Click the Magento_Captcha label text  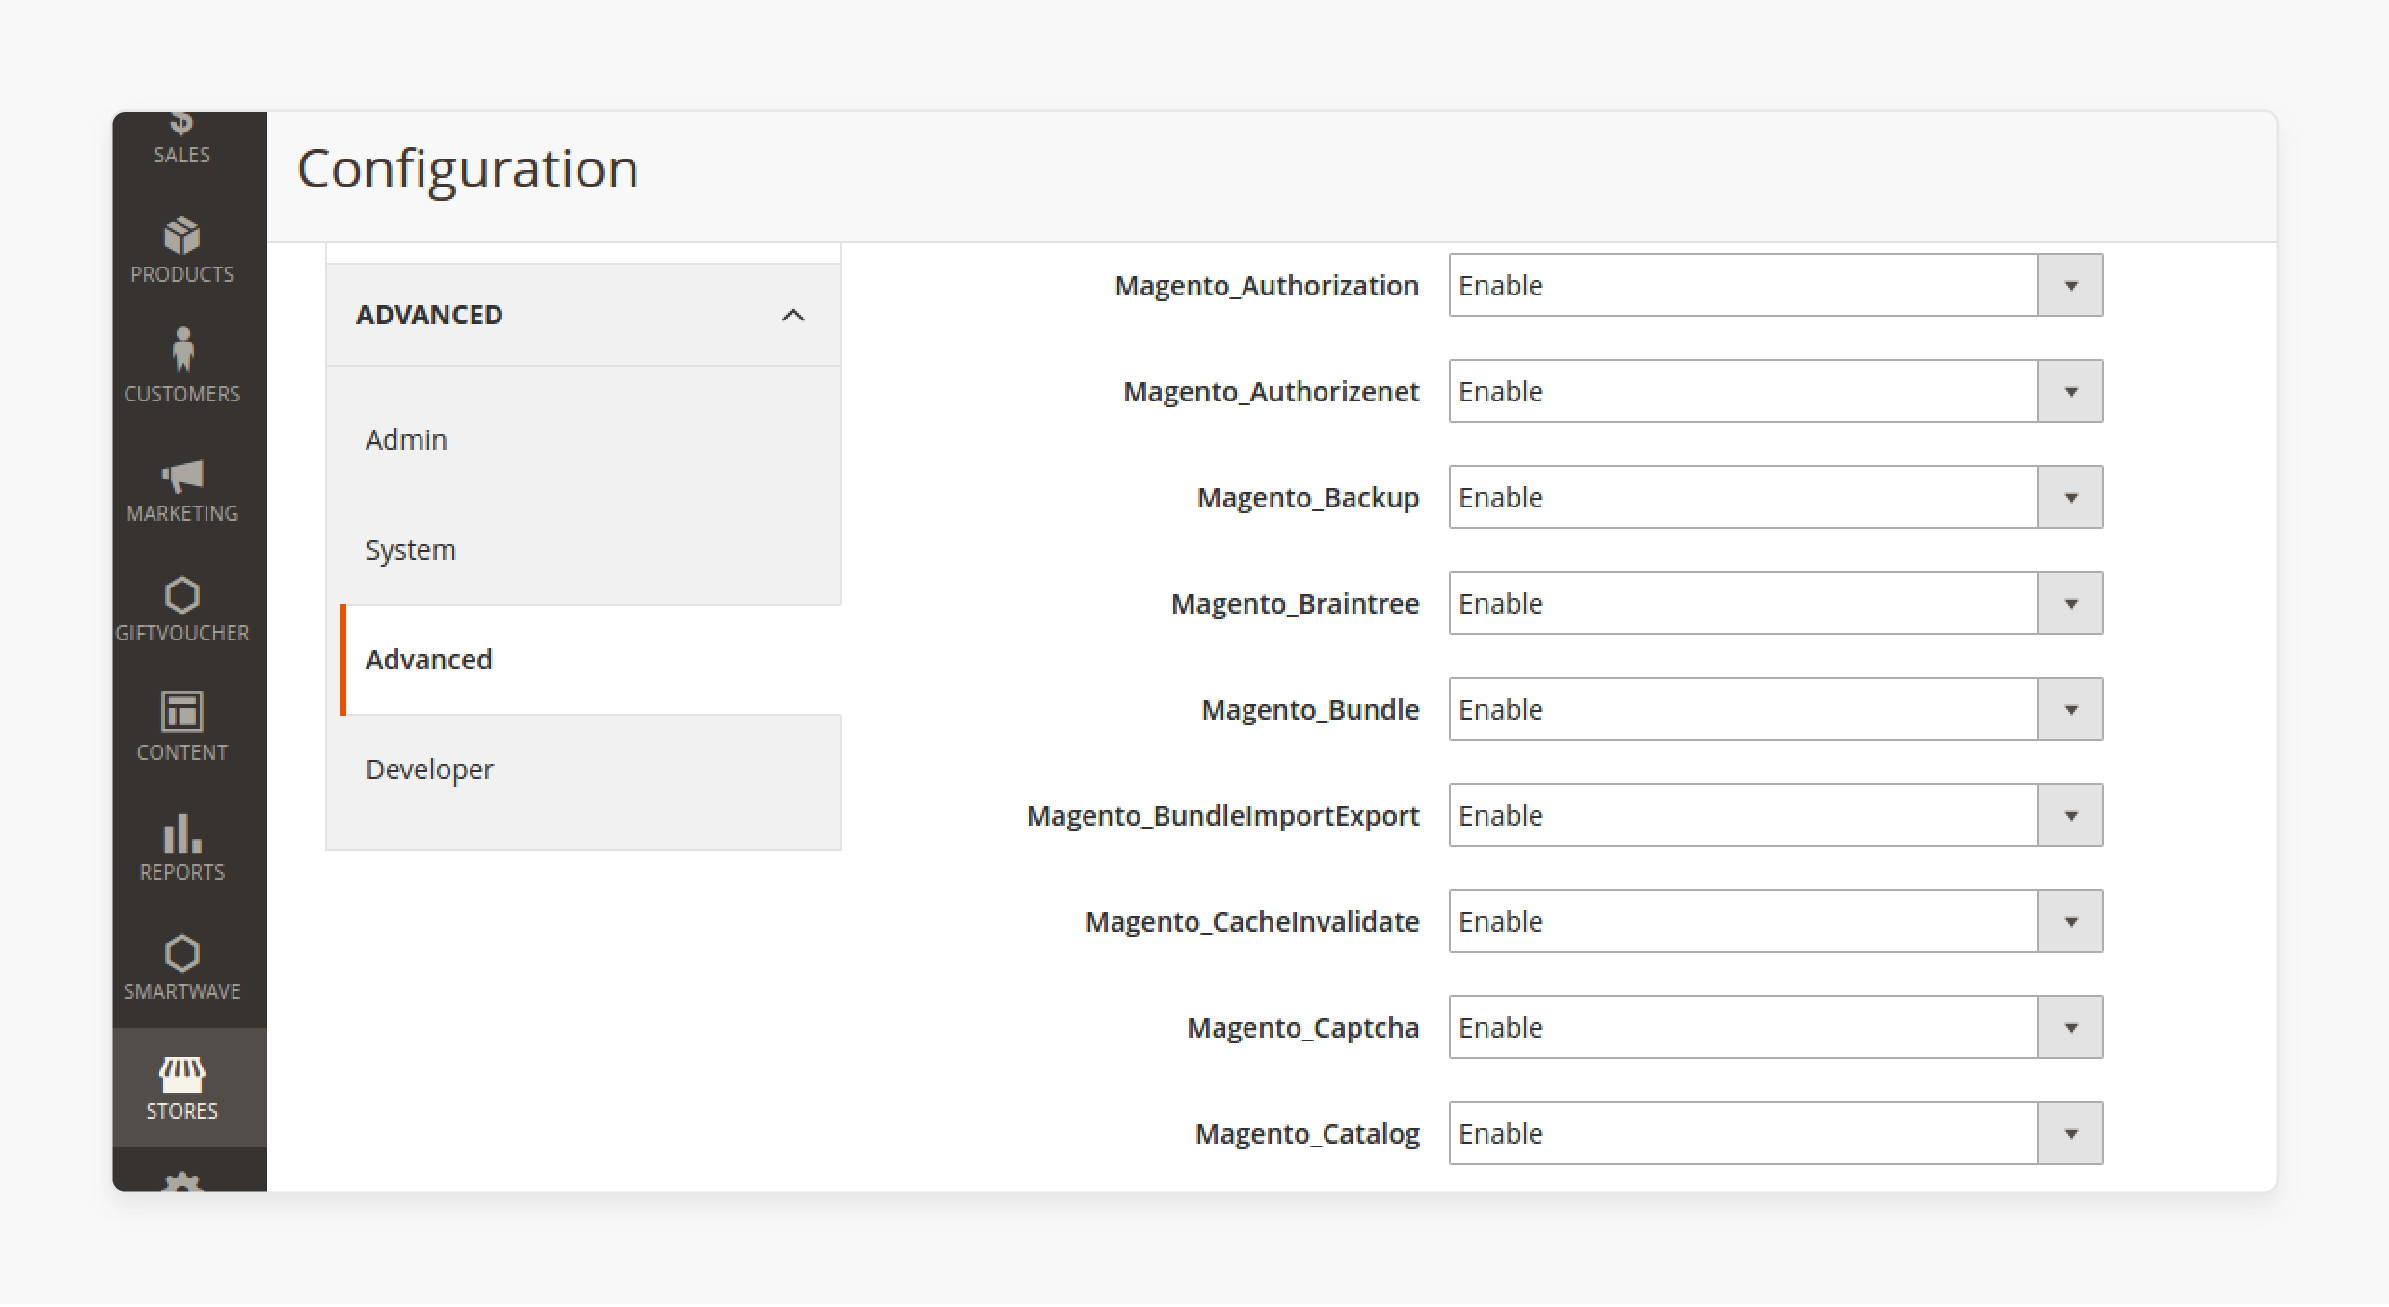pyautogui.click(x=1303, y=1028)
